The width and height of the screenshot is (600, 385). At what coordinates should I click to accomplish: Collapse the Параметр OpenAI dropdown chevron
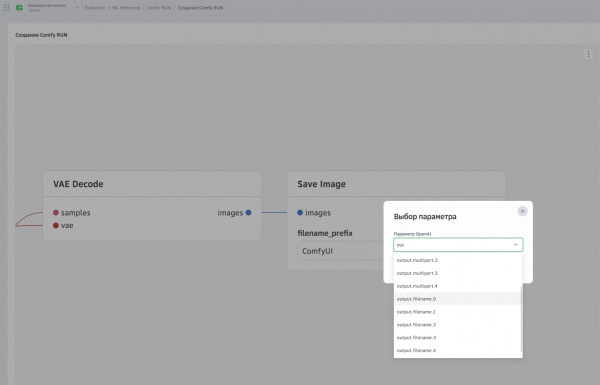tap(515, 245)
